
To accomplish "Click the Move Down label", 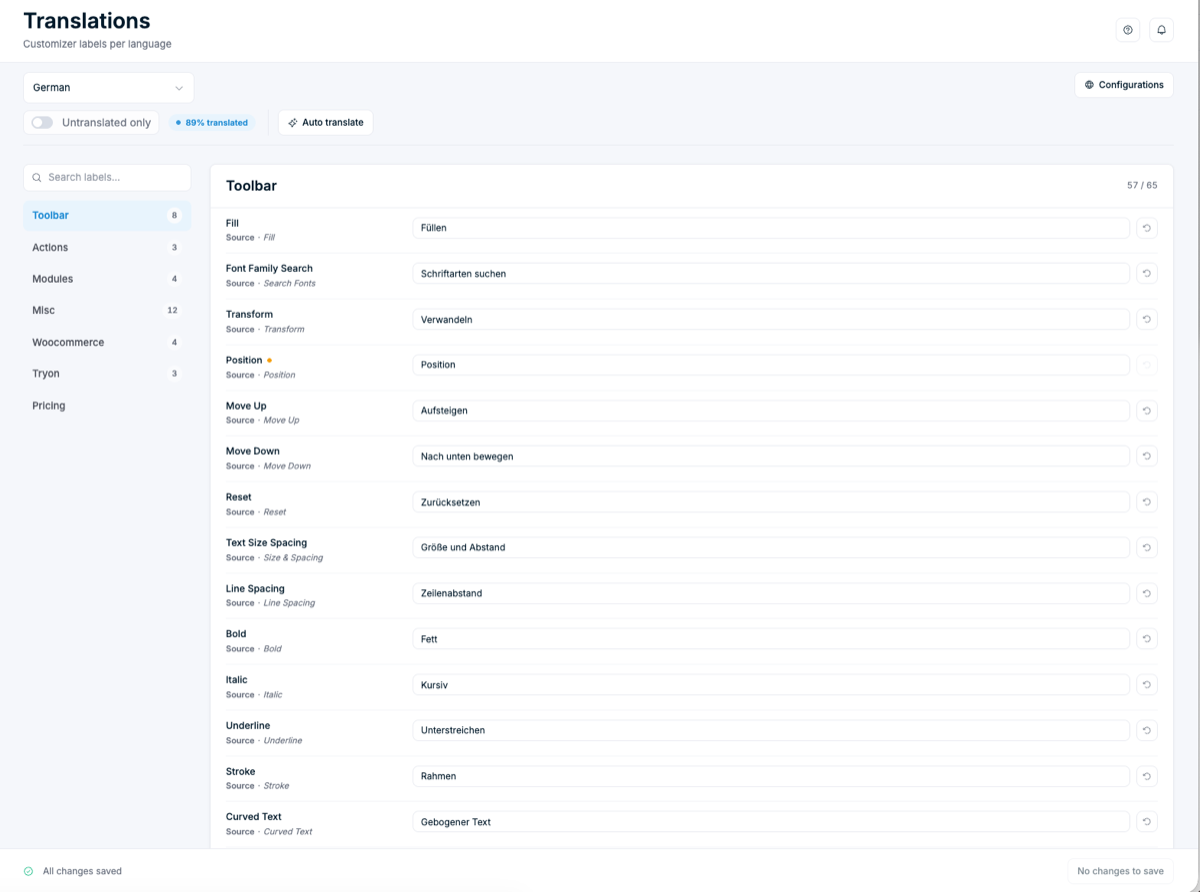I will pos(253,451).
